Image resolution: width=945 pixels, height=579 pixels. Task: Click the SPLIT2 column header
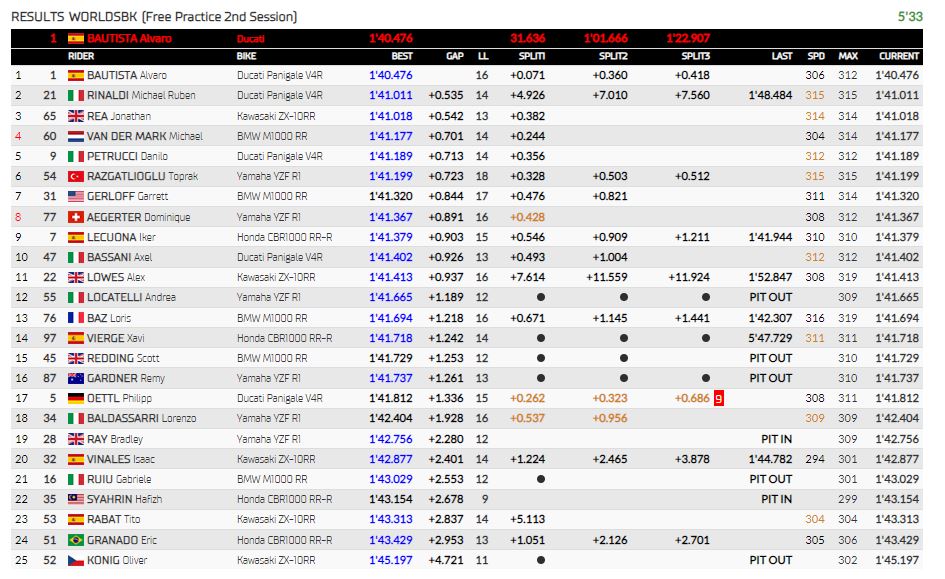(613, 56)
